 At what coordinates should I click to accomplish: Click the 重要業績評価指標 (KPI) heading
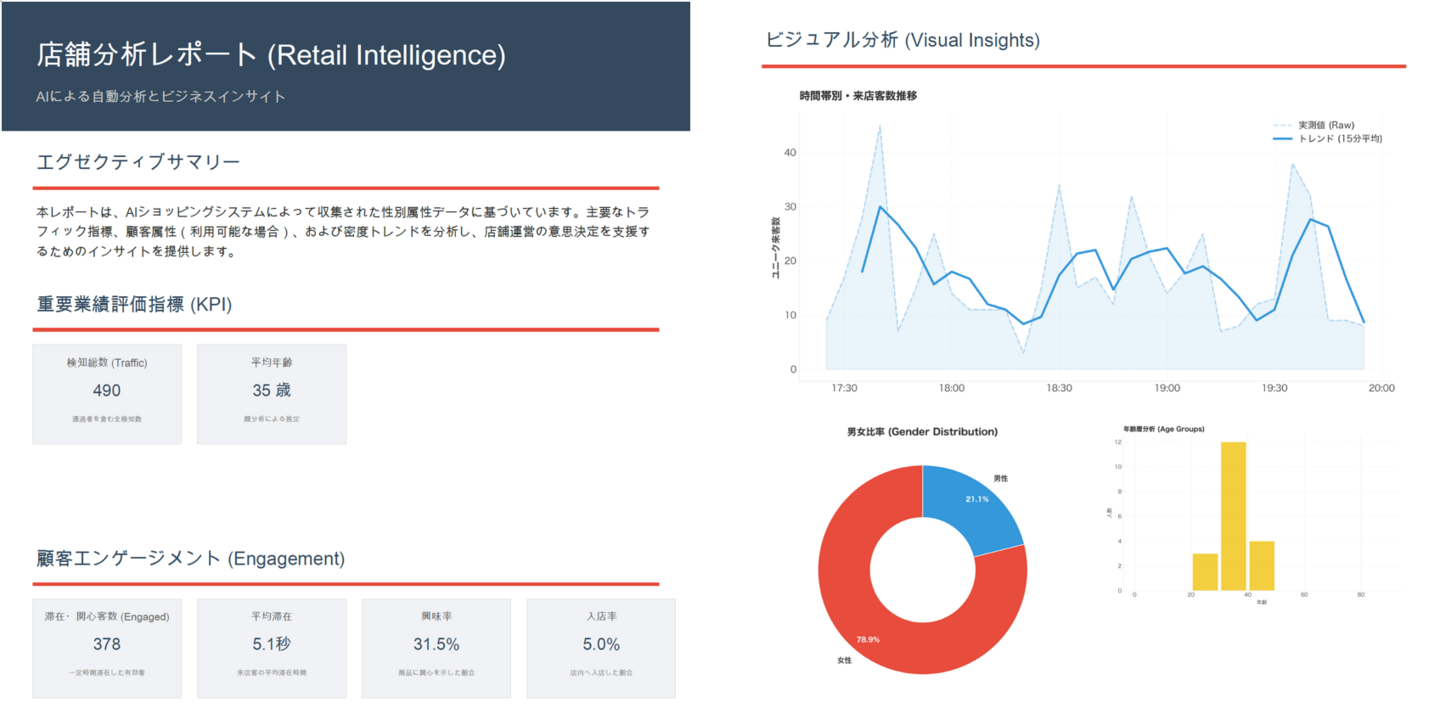(x=134, y=304)
